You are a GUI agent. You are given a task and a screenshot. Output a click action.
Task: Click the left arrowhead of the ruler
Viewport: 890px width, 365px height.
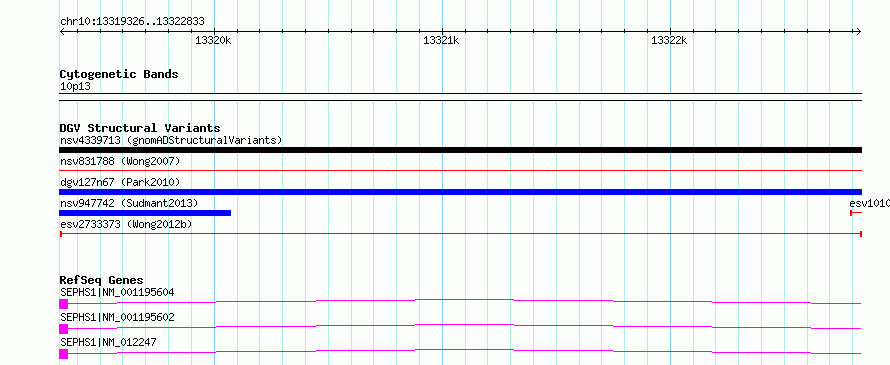(x=62, y=31)
